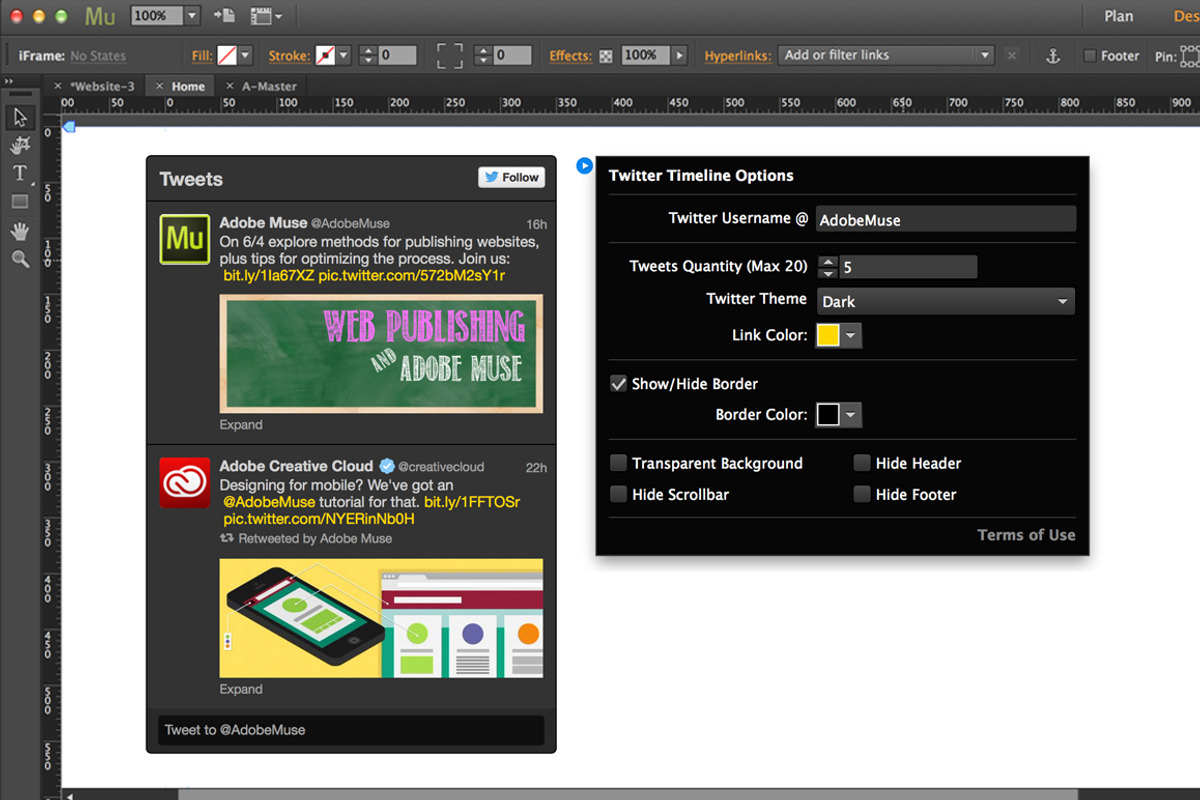Close the Website-3 tab
The width and height of the screenshot is (1200, 800).
[58, 86]
